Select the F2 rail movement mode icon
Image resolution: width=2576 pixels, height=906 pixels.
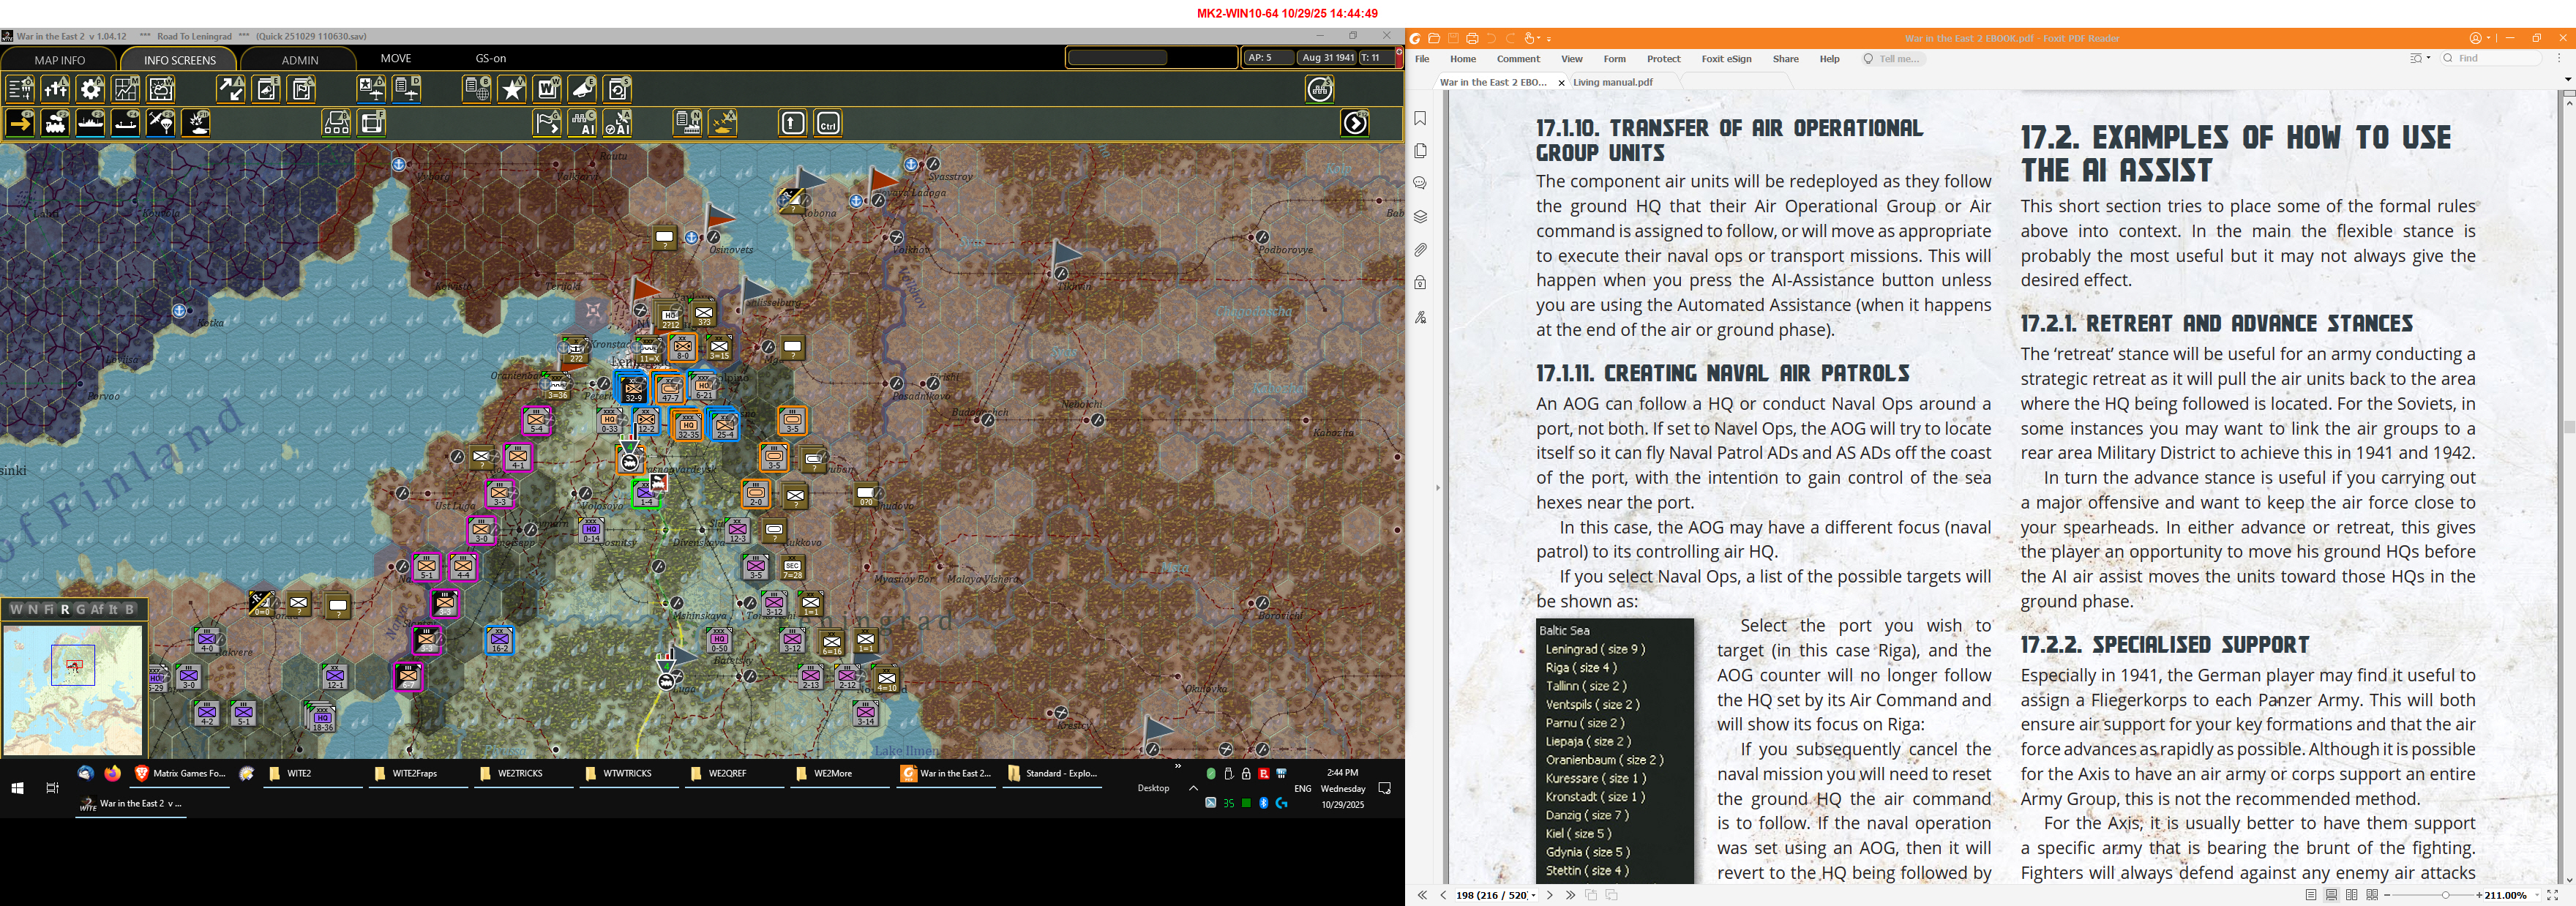pos(55,123)
